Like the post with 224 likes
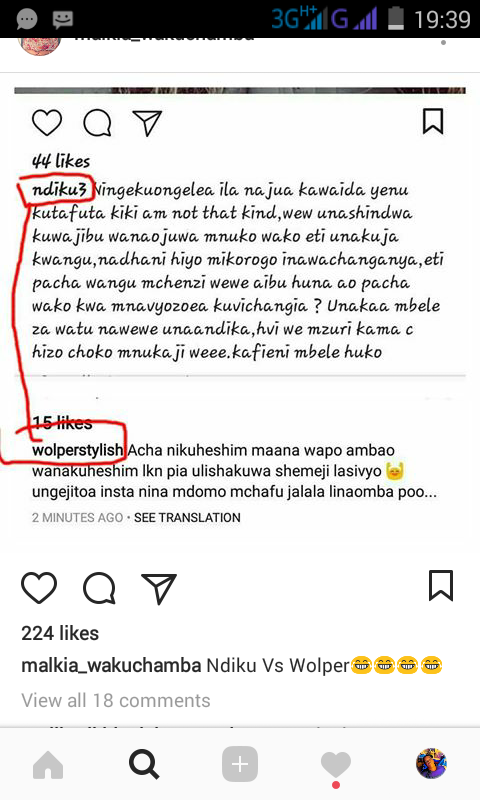Screen dimensions: 480x800 click(39, 587)
